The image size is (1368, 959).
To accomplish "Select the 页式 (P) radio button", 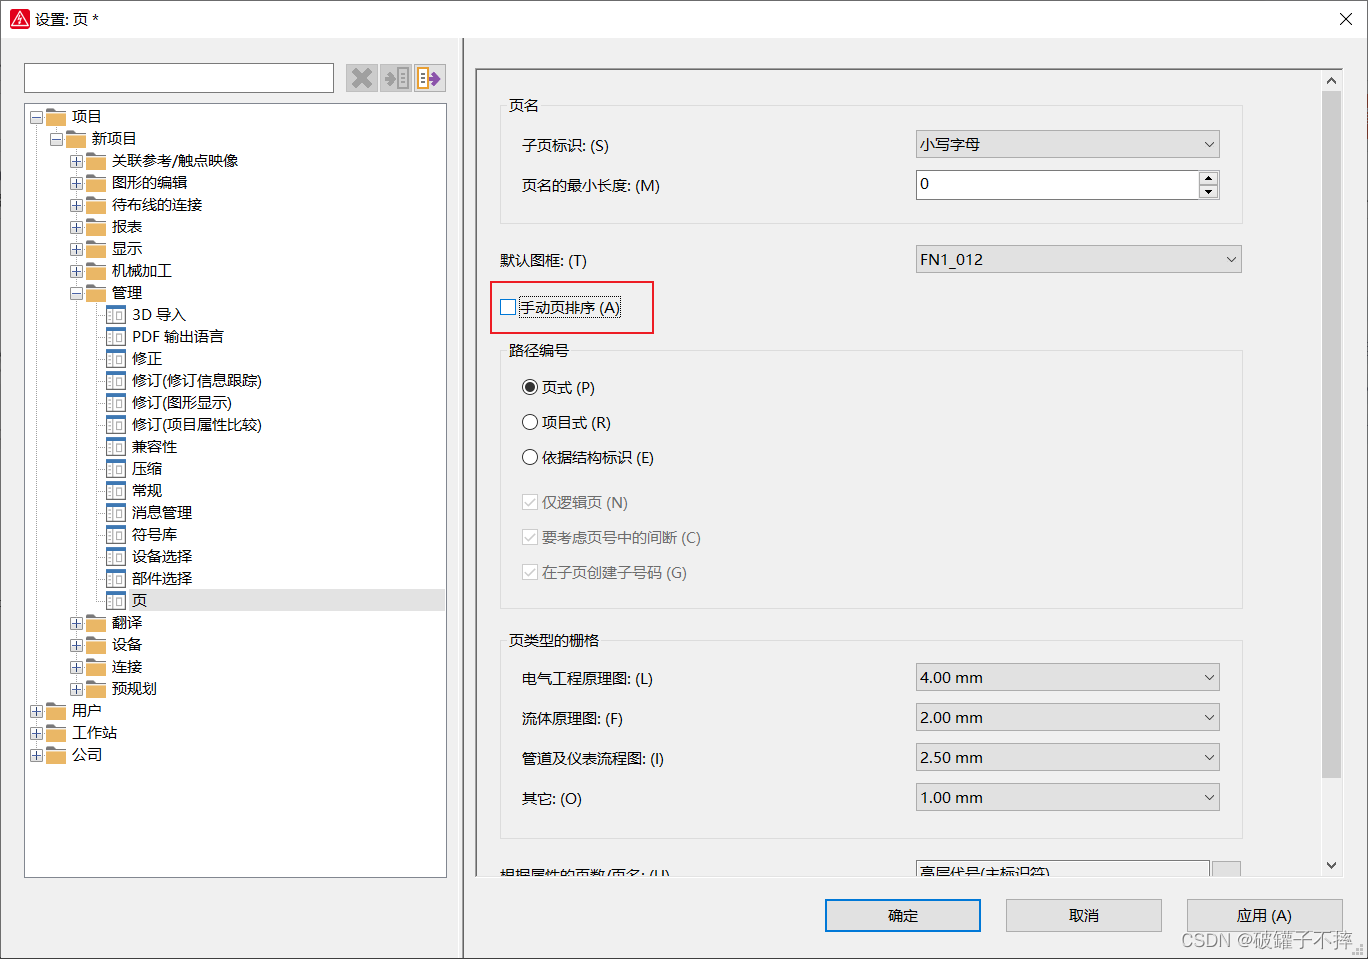I will [530, 387].
